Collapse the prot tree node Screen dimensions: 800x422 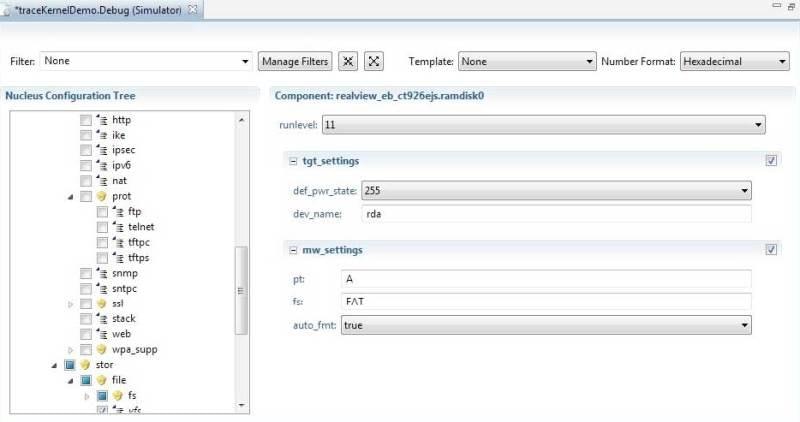click(x=70, y=197)
